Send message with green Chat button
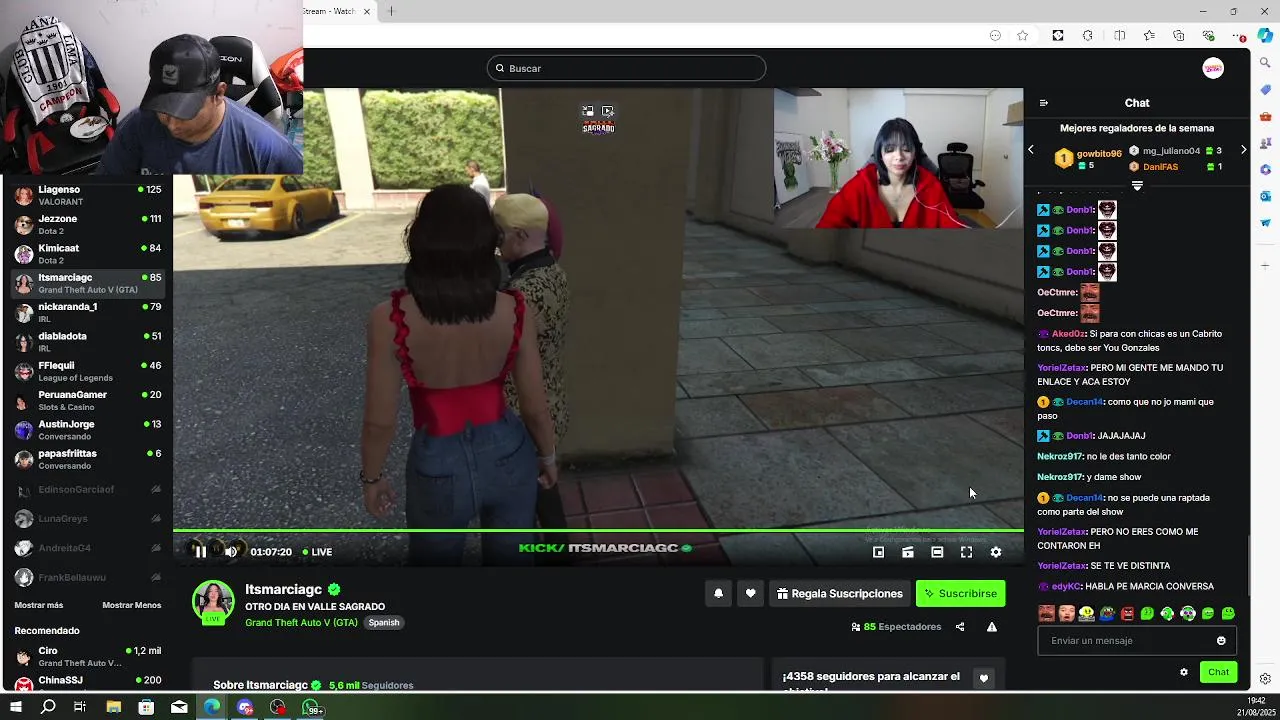 (1218, 672)
